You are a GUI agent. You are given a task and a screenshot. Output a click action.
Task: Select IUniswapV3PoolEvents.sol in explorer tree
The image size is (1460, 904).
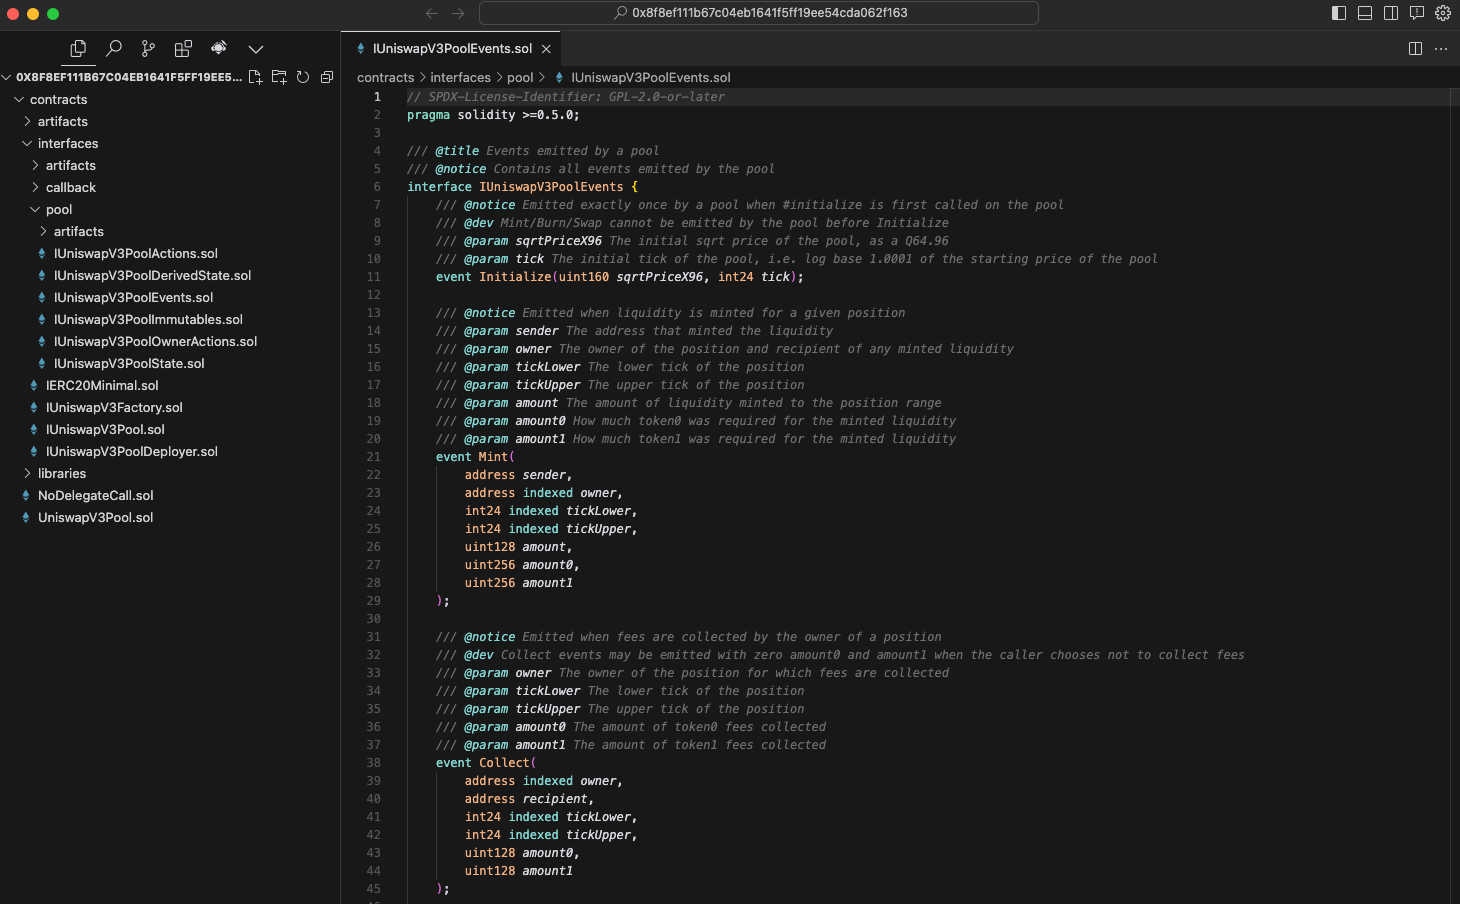click(133, 297)
